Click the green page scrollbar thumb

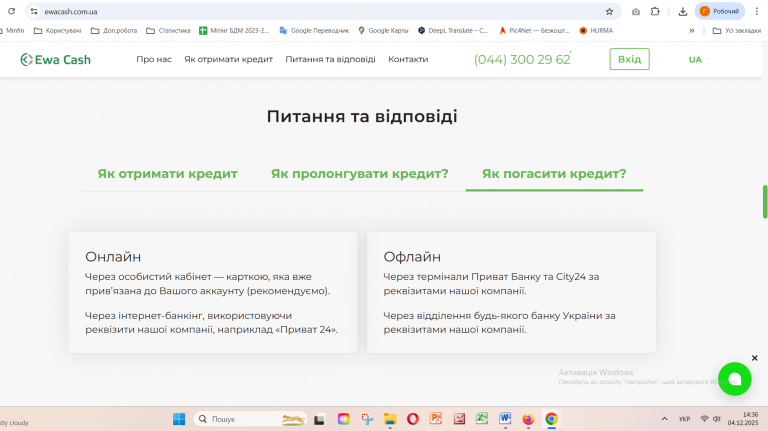pos(765,202)
